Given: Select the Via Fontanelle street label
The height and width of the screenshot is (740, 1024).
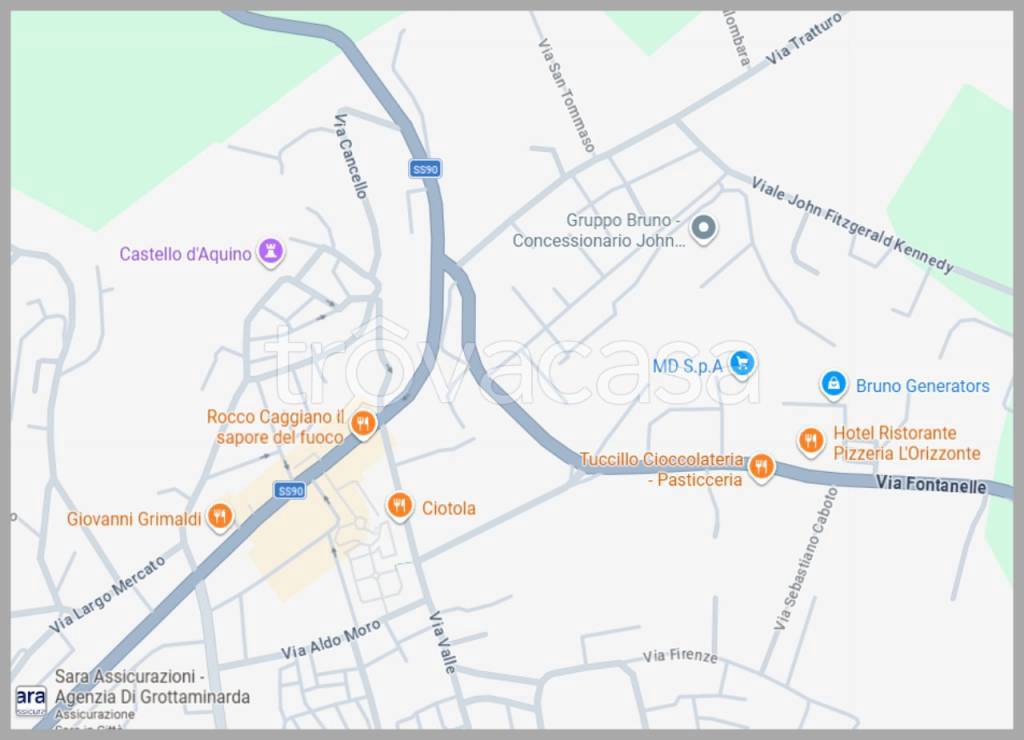Looking at the screenshot, I should pyautogui.click(x=931, y=485).
